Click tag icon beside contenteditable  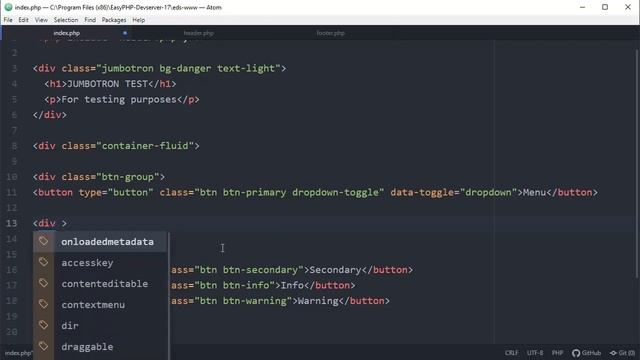[43, 283]
